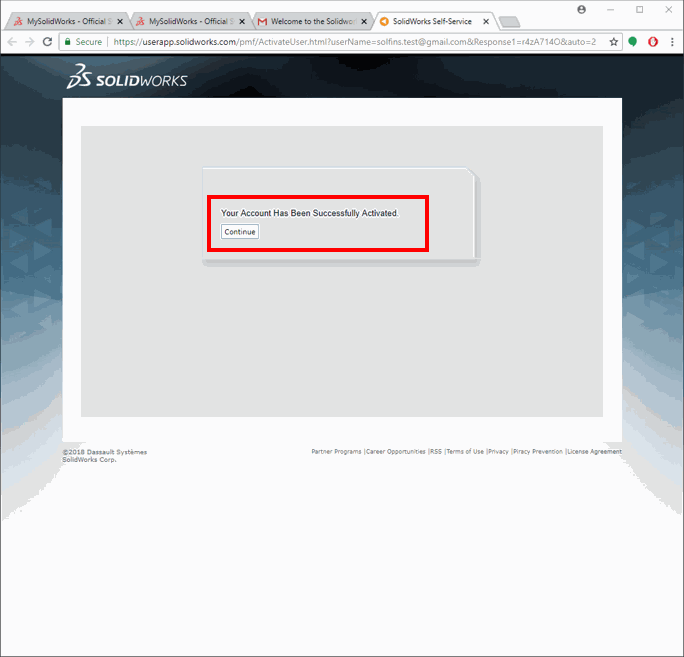Bookmark this page with star icon
Screen dimensions: 684x657
click(x=614, y=42)
